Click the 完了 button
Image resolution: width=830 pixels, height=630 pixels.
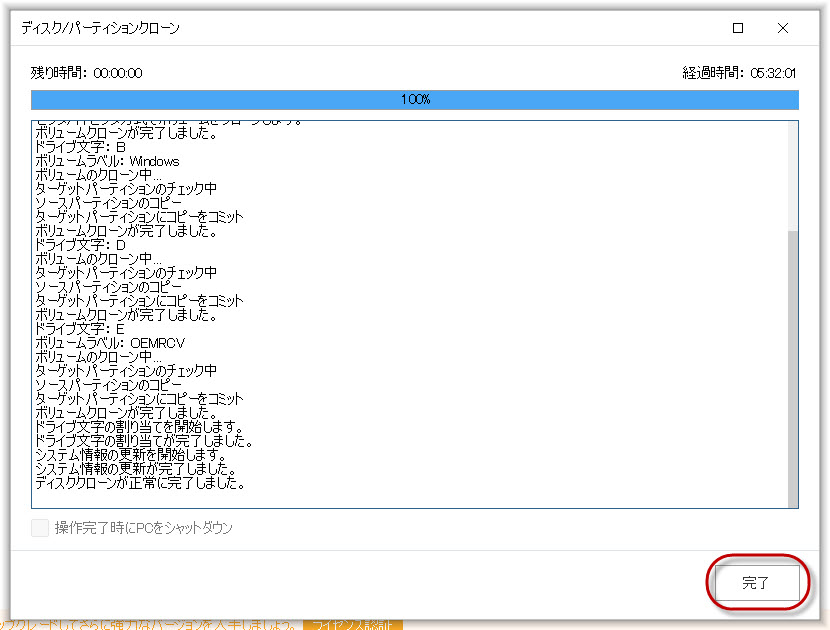757,582
